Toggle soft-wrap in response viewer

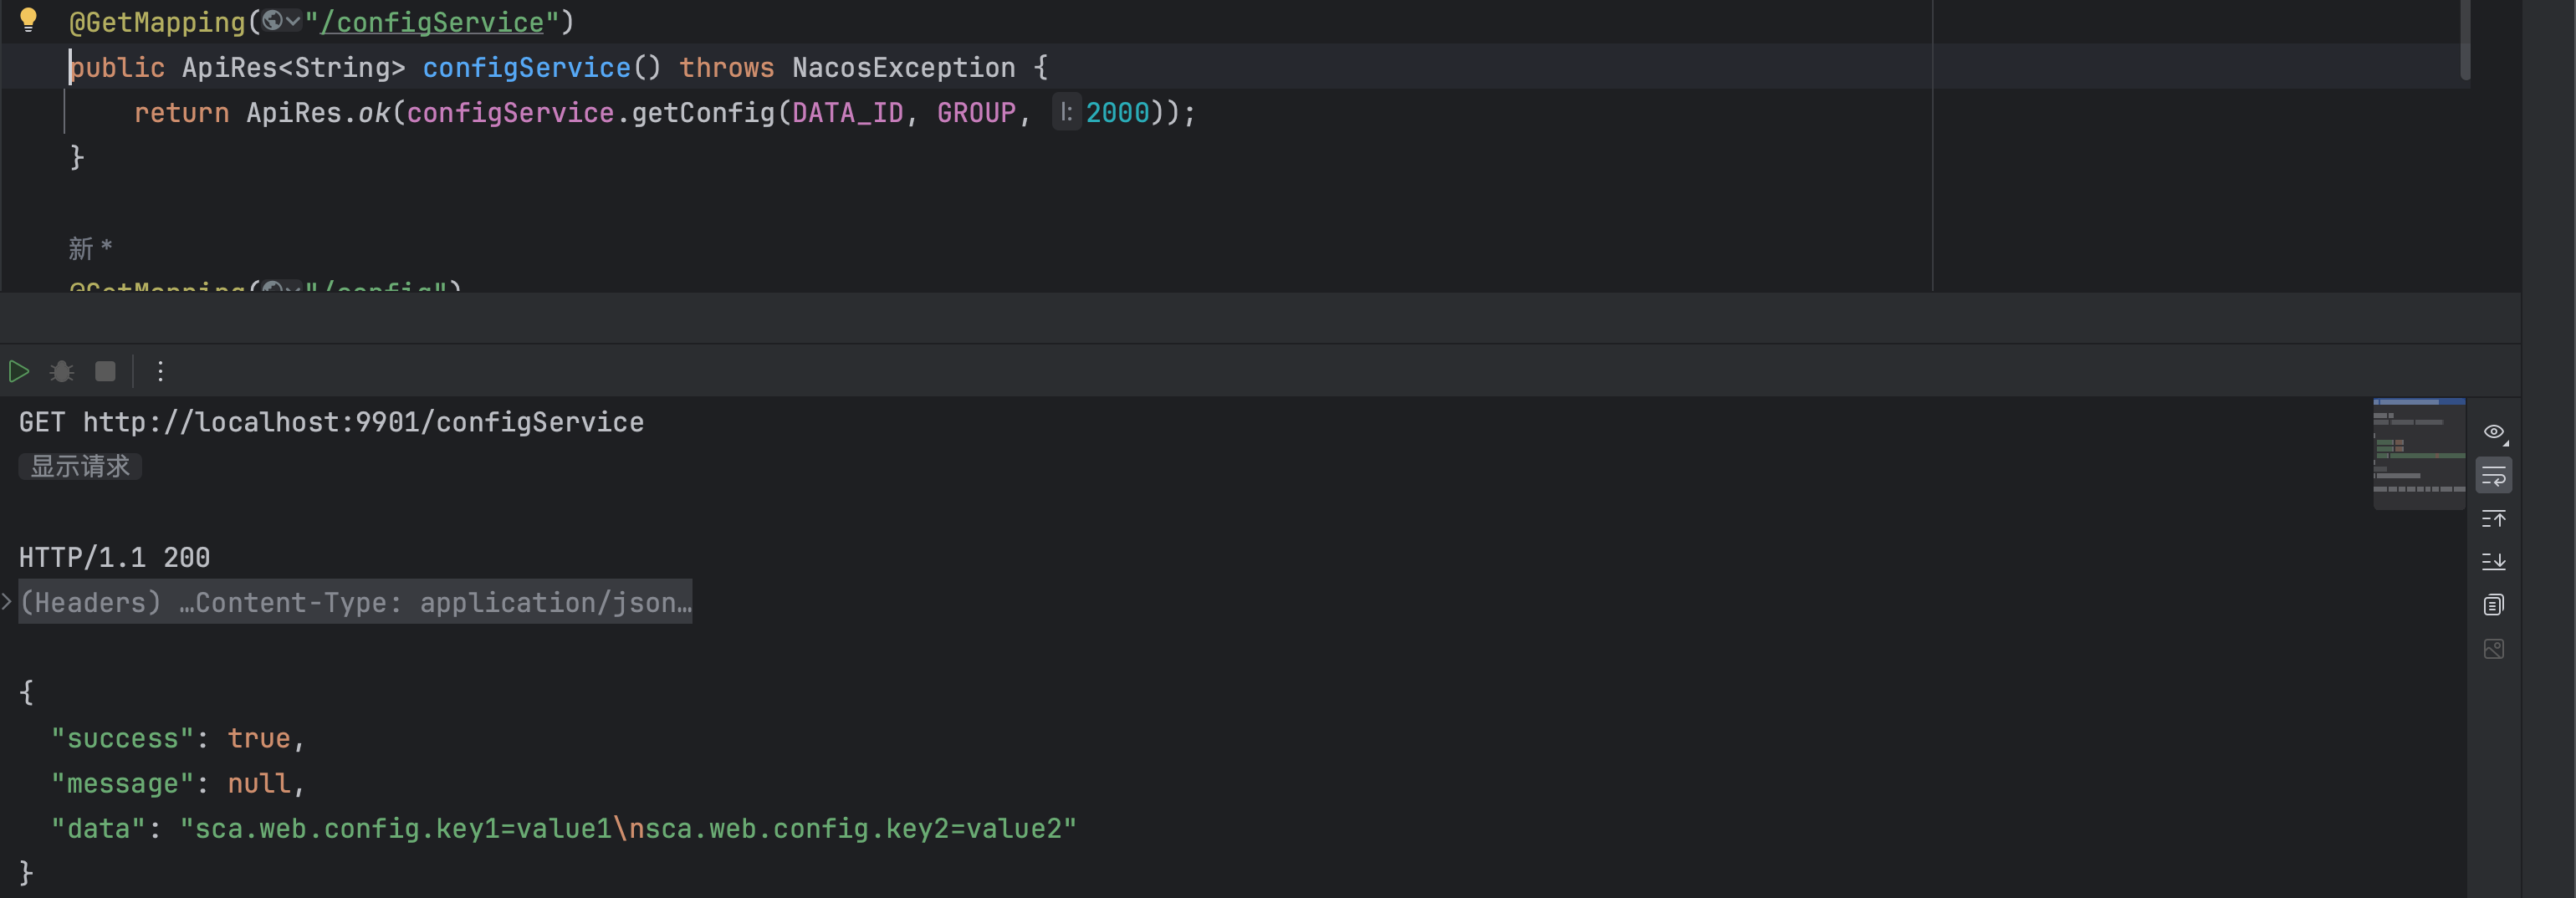(2494, 476)
